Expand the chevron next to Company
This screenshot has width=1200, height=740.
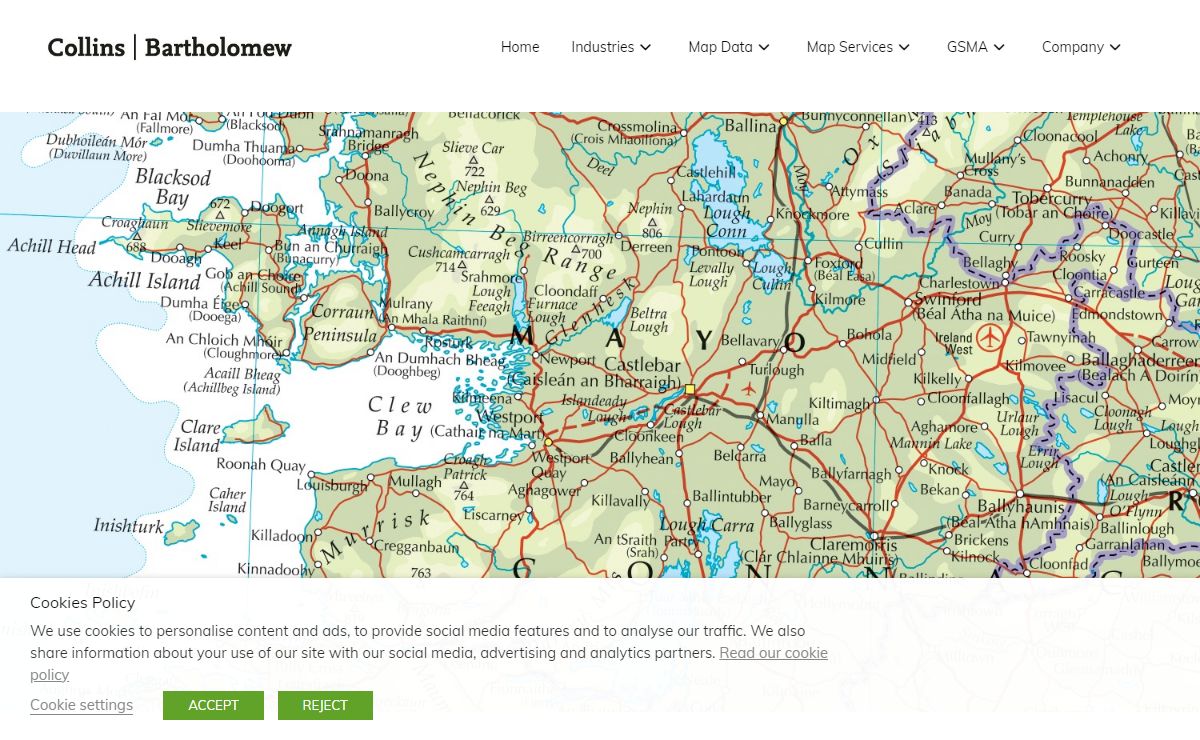tap(1115, 47)
